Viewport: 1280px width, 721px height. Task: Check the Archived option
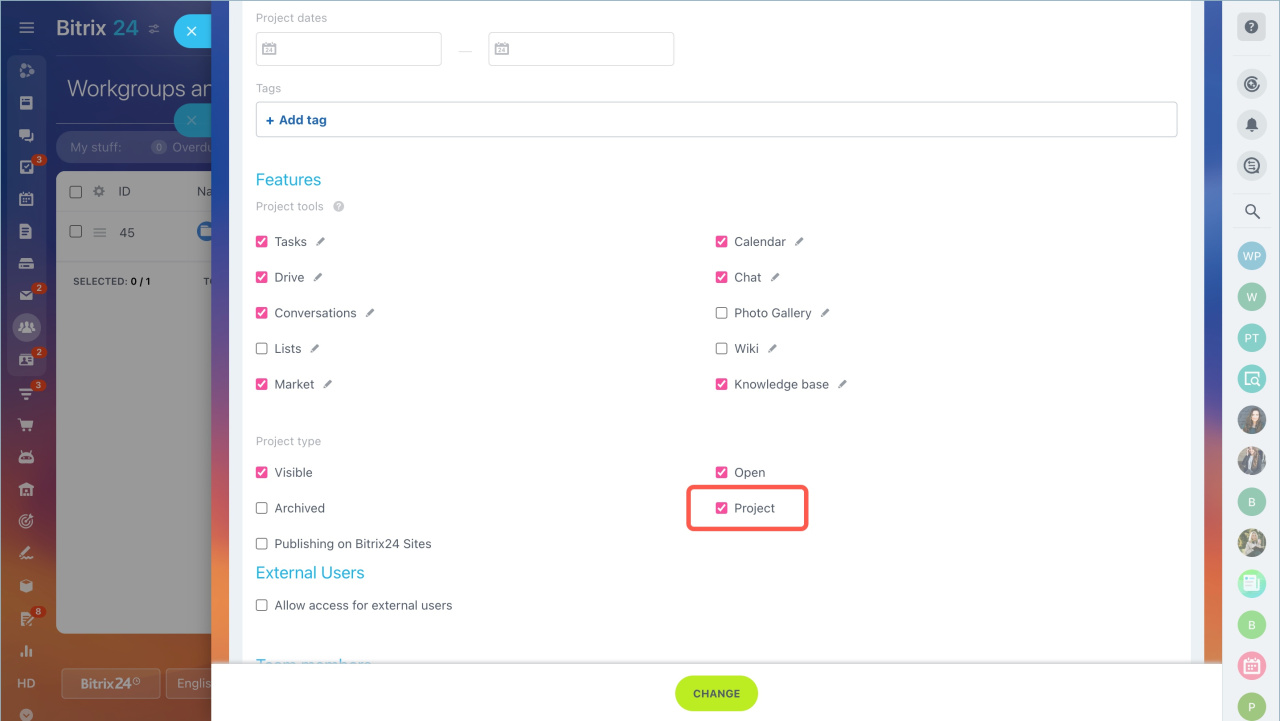click(262, 508)
